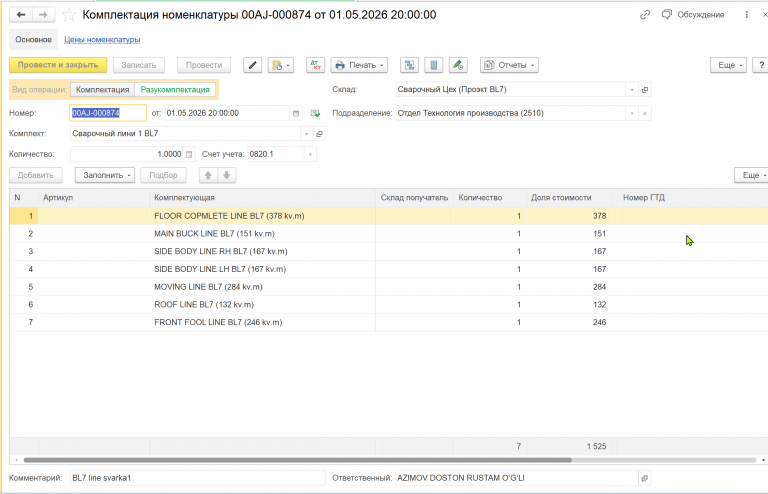This screenshot has width=768, height=494.
Task: Click the Подбор button
Action: coord(163,175)
